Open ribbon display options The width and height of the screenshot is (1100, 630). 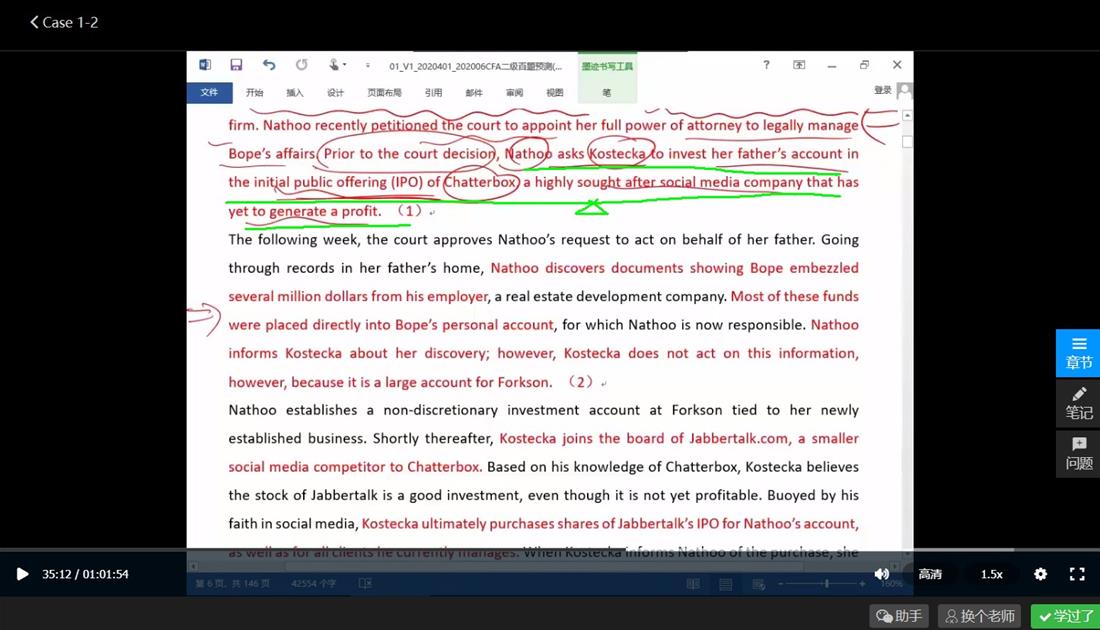pos(799,65)
